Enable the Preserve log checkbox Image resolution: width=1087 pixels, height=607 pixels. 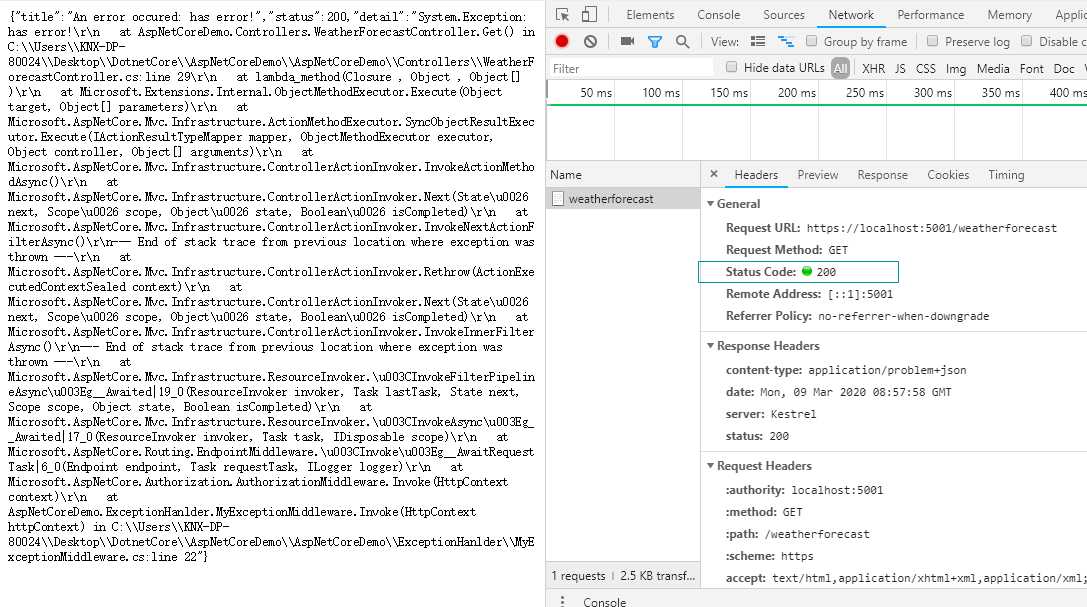point(932,42)
